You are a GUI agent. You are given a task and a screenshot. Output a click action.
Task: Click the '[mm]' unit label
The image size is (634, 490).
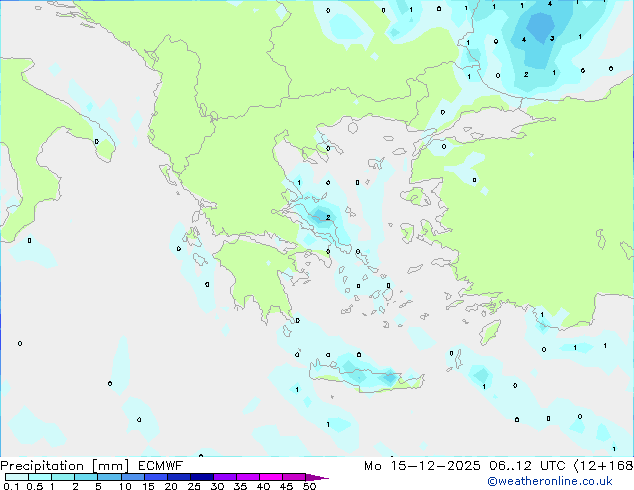pyautogui.click(x=110, y=466)
